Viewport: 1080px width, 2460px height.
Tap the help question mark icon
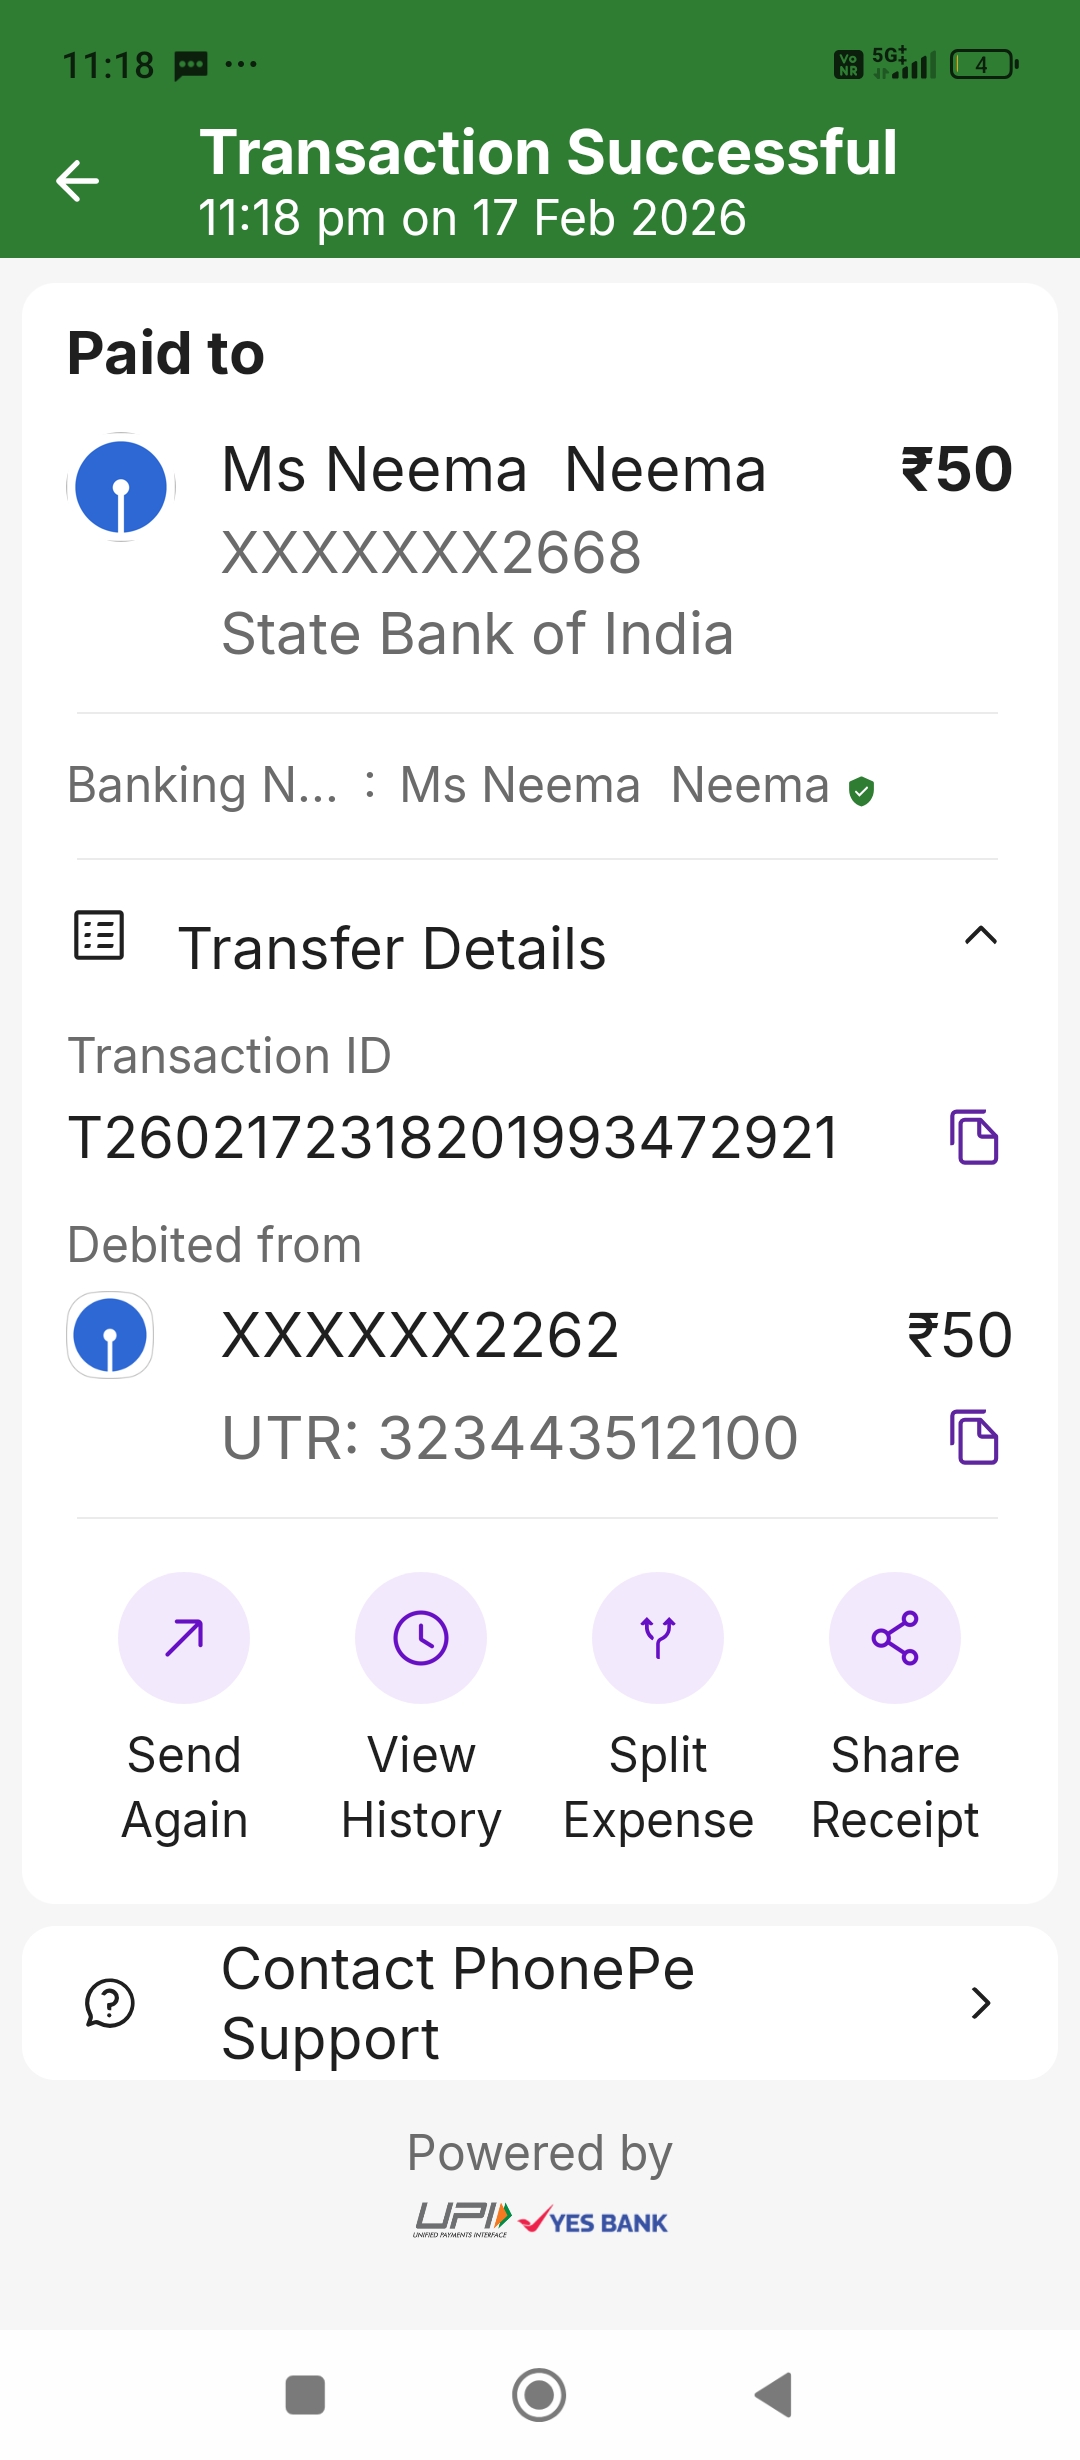110,2003
